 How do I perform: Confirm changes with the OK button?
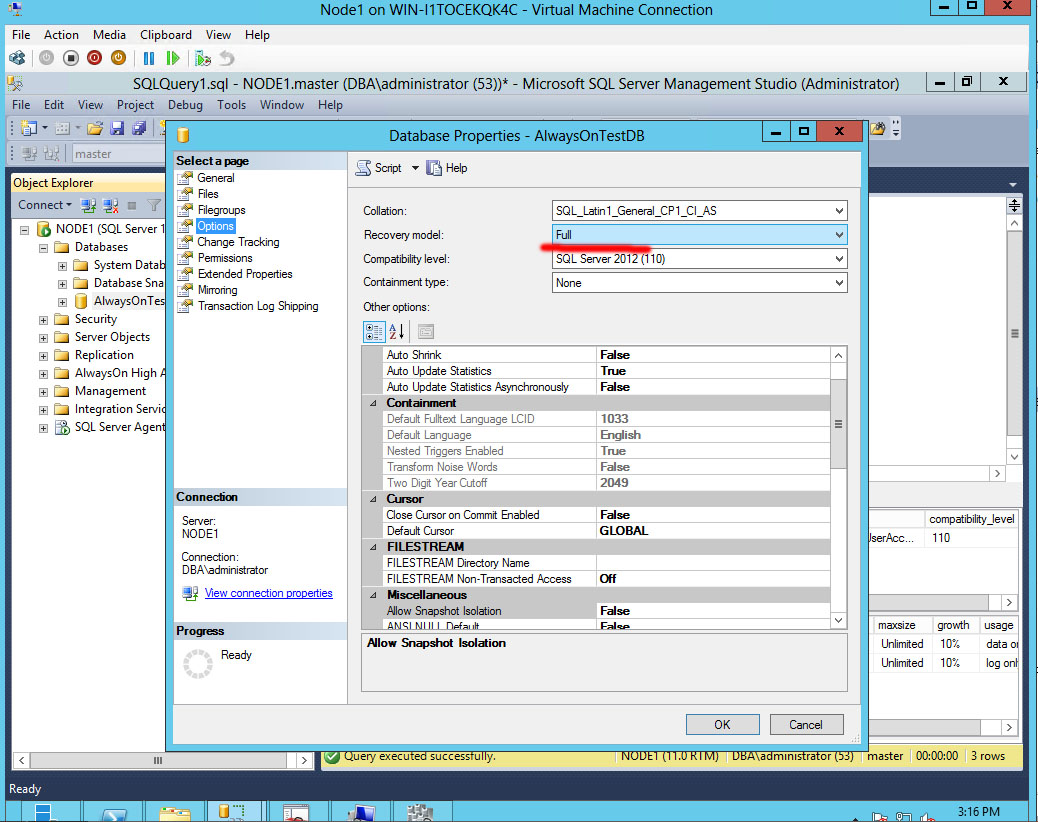tap(722, 724)
